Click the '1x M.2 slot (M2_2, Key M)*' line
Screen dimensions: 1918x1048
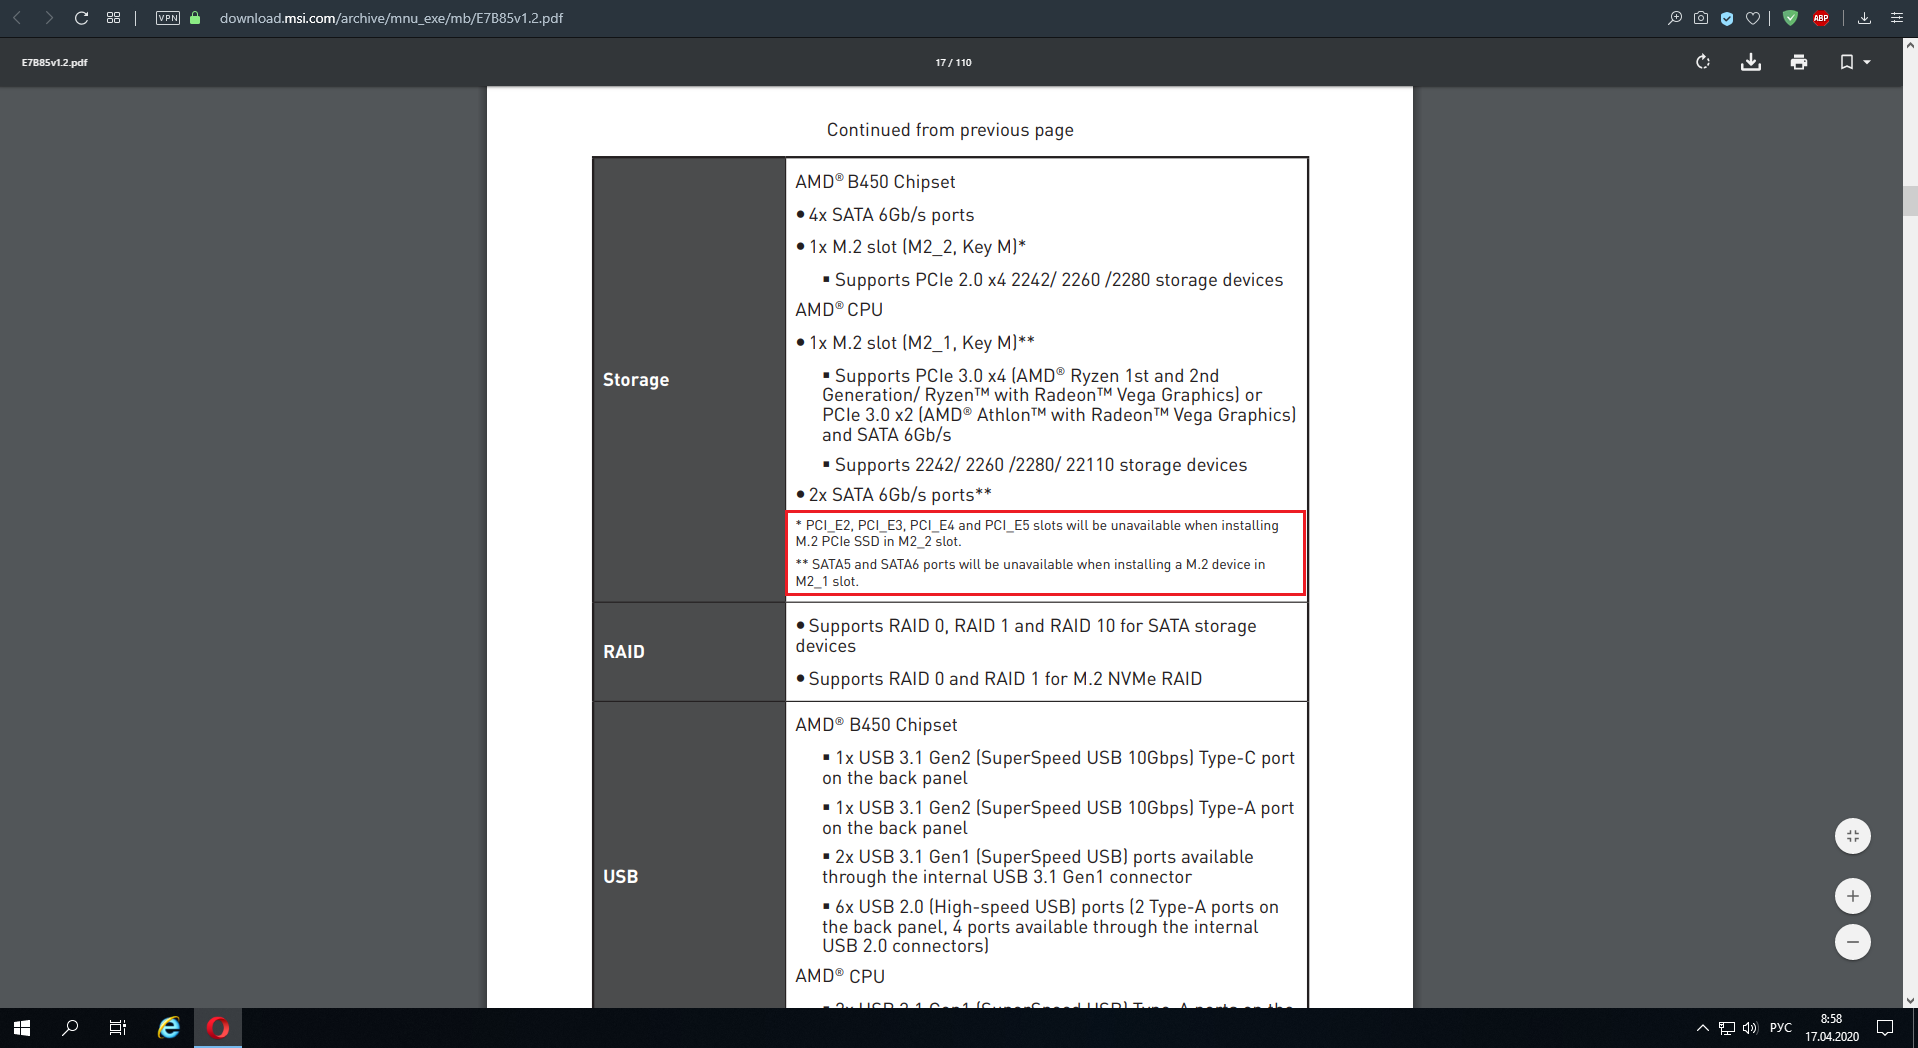point(911,247)
